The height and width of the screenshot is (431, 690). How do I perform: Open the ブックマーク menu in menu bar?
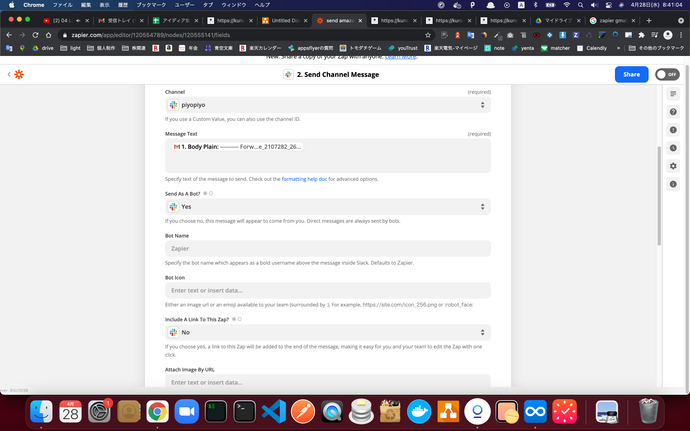coord(151,5)
